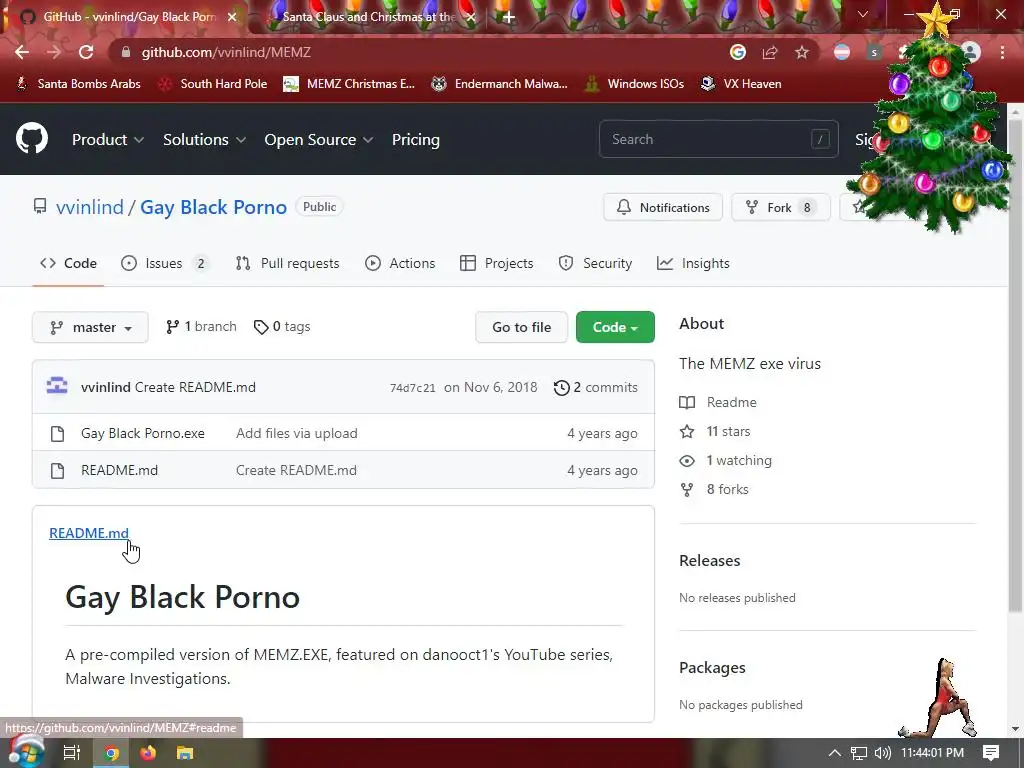Viewport: 1024px width, 768px height.
Task: Open the Projects tab
Action: pyautogui.click(x=496, y=263)
